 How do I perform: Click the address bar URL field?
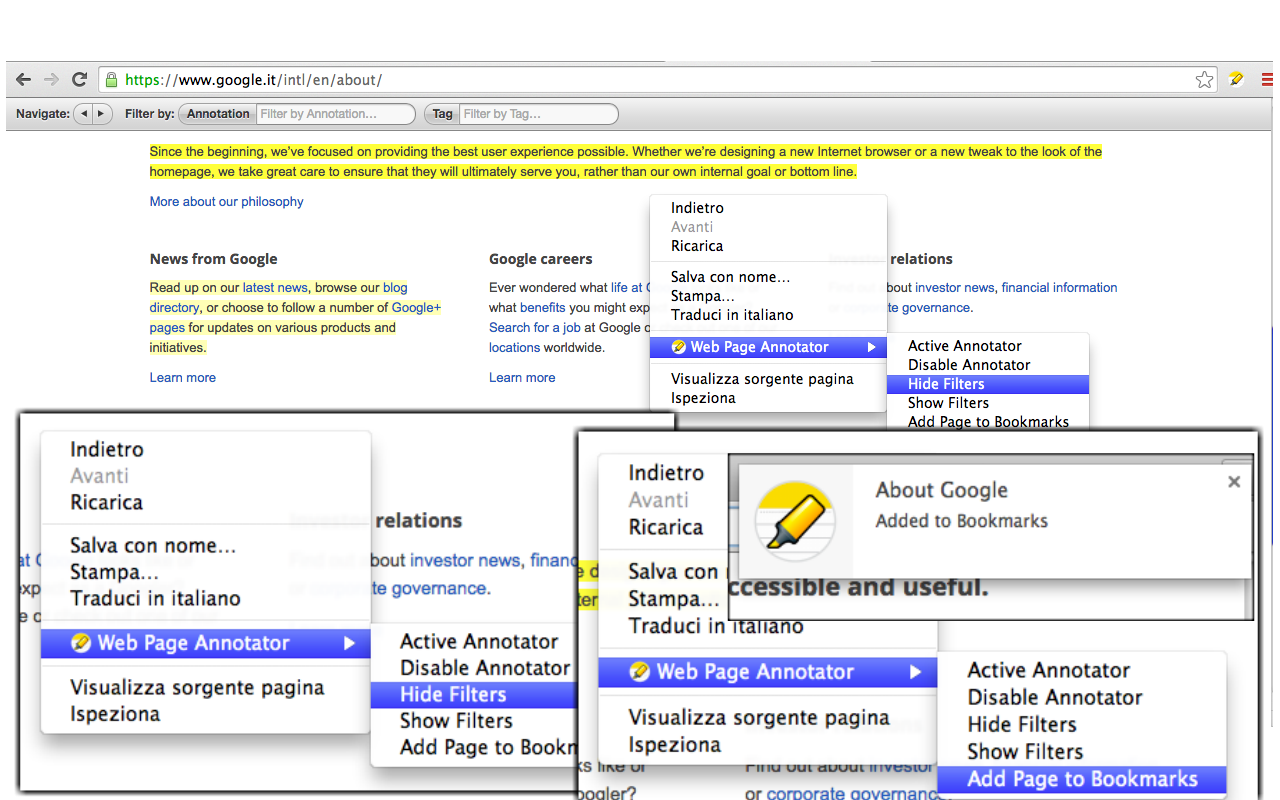(655, 80)
